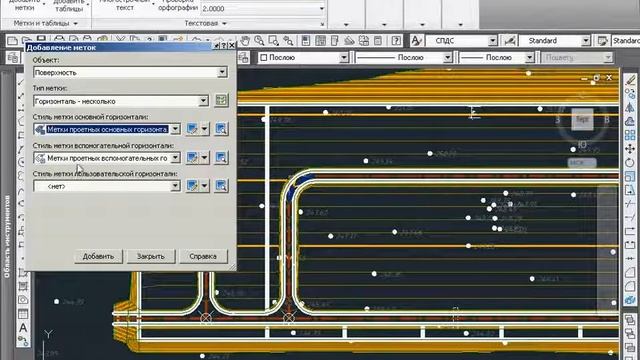Click the Закрыть button
The height and width of the screenshot is (360, 640).
(151, 256)
